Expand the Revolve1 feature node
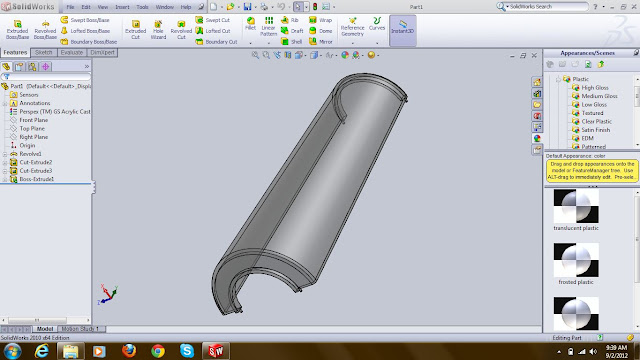The image size is (640, 360). pyautogui.click(x=5, y=154)
